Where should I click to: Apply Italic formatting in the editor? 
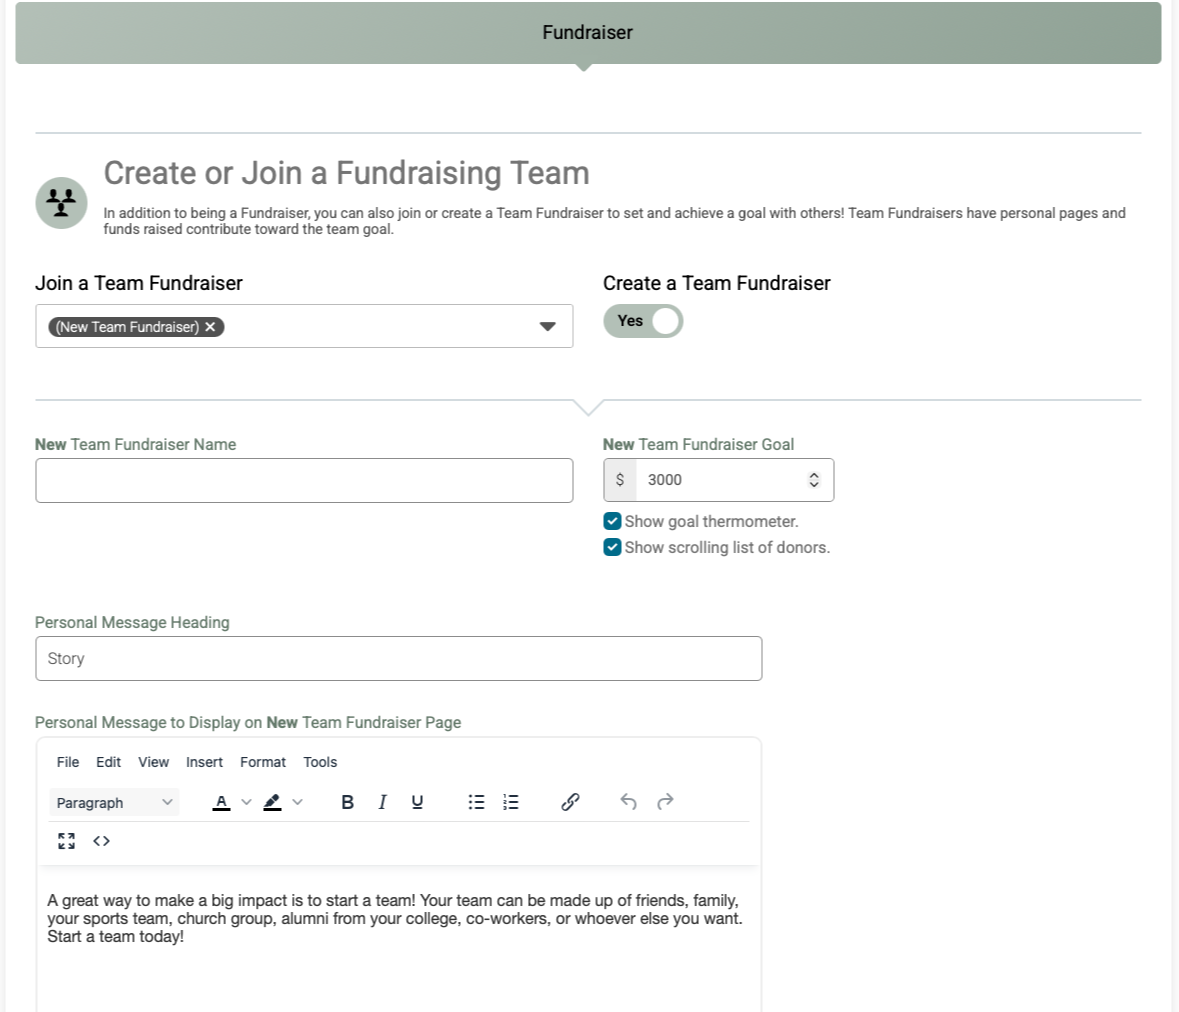pyautogui.click(x=382, y=802)
